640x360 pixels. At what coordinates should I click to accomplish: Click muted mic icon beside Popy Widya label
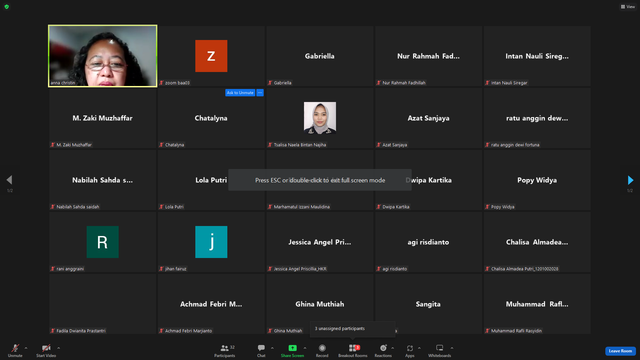(487, 207)
